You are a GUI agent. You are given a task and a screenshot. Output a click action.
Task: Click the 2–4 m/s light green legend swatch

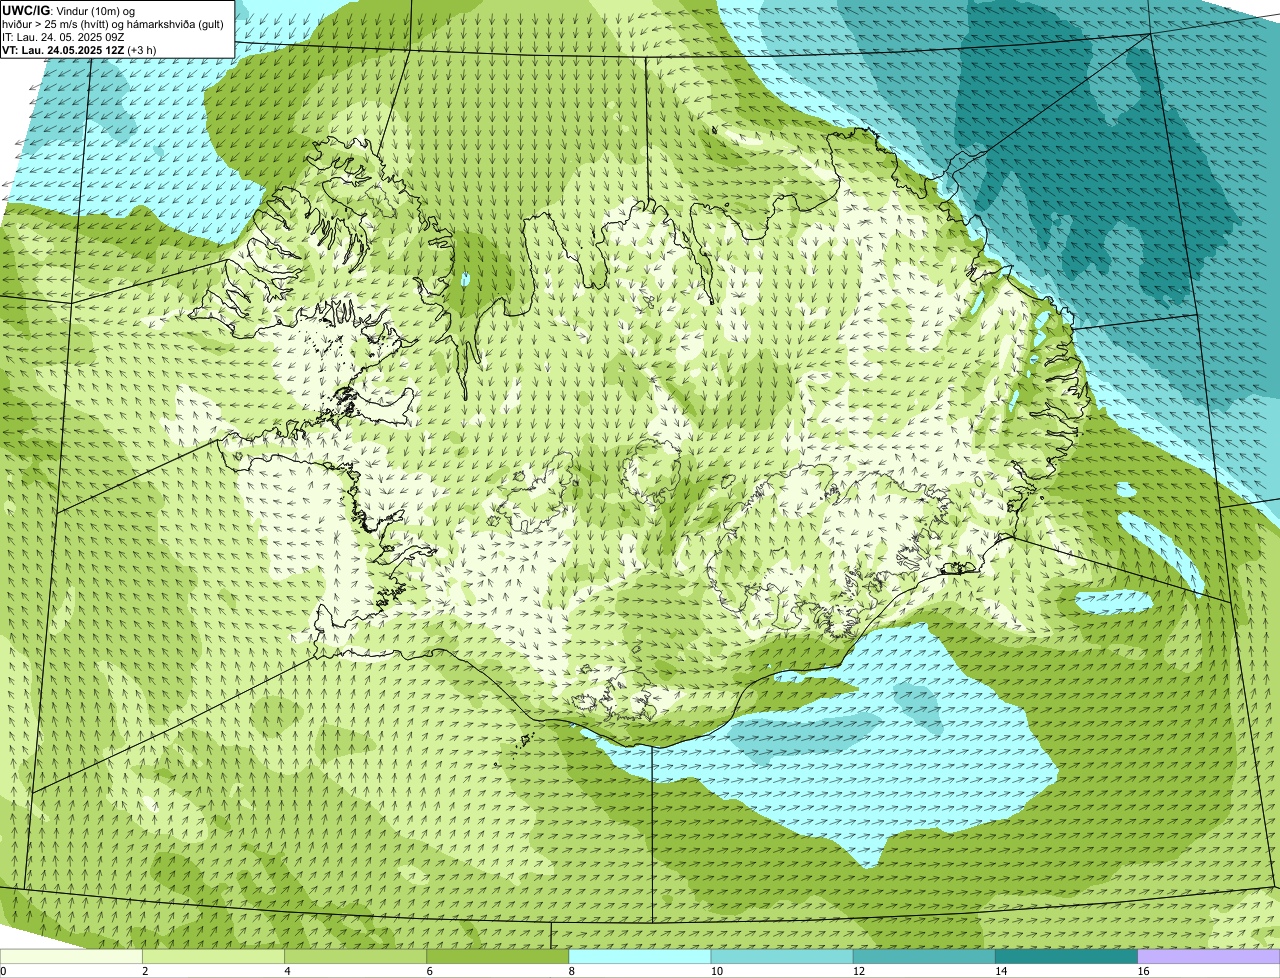(x=214, y=957)
